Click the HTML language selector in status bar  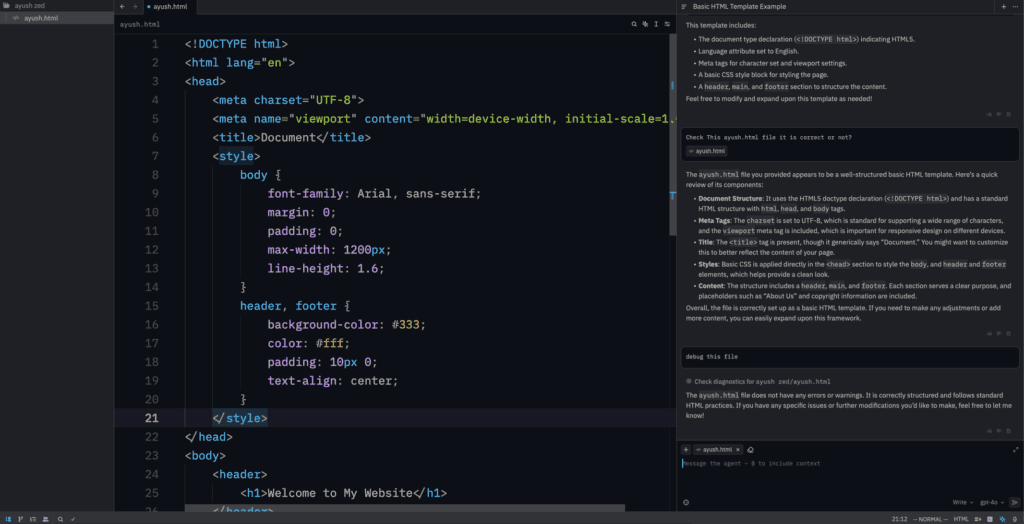(x=961, y=519)
